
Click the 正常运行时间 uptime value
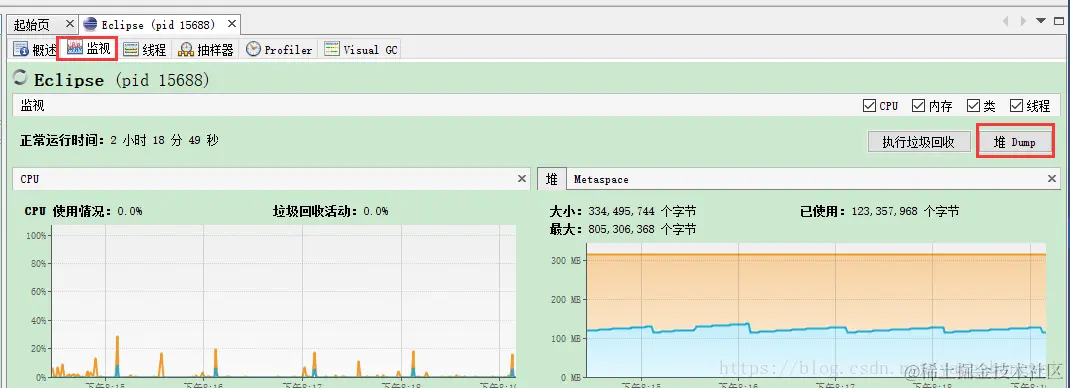tap(164, 140)
